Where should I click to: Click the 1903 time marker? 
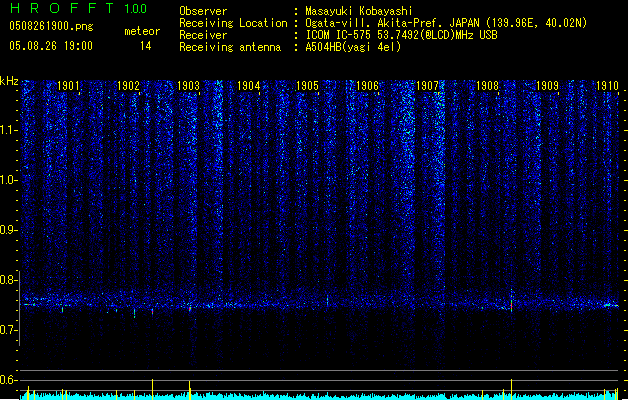click(188, 86)
